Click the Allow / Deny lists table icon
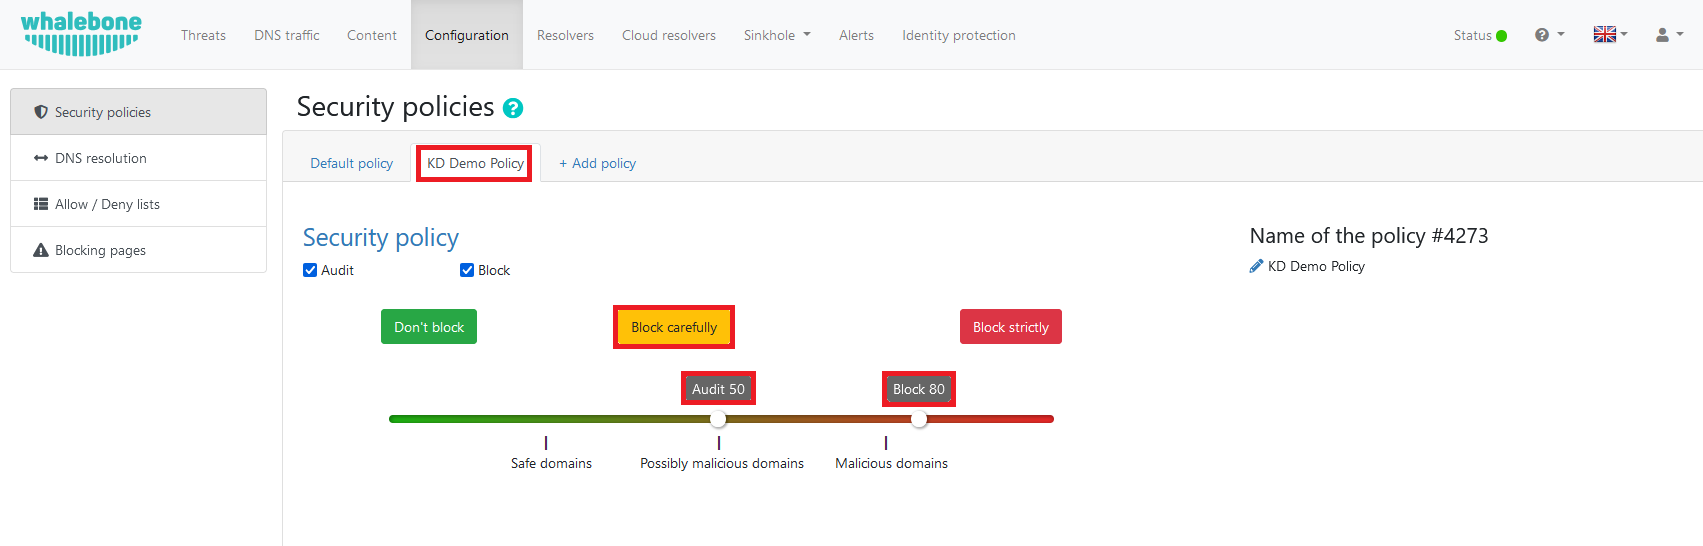 41,204
